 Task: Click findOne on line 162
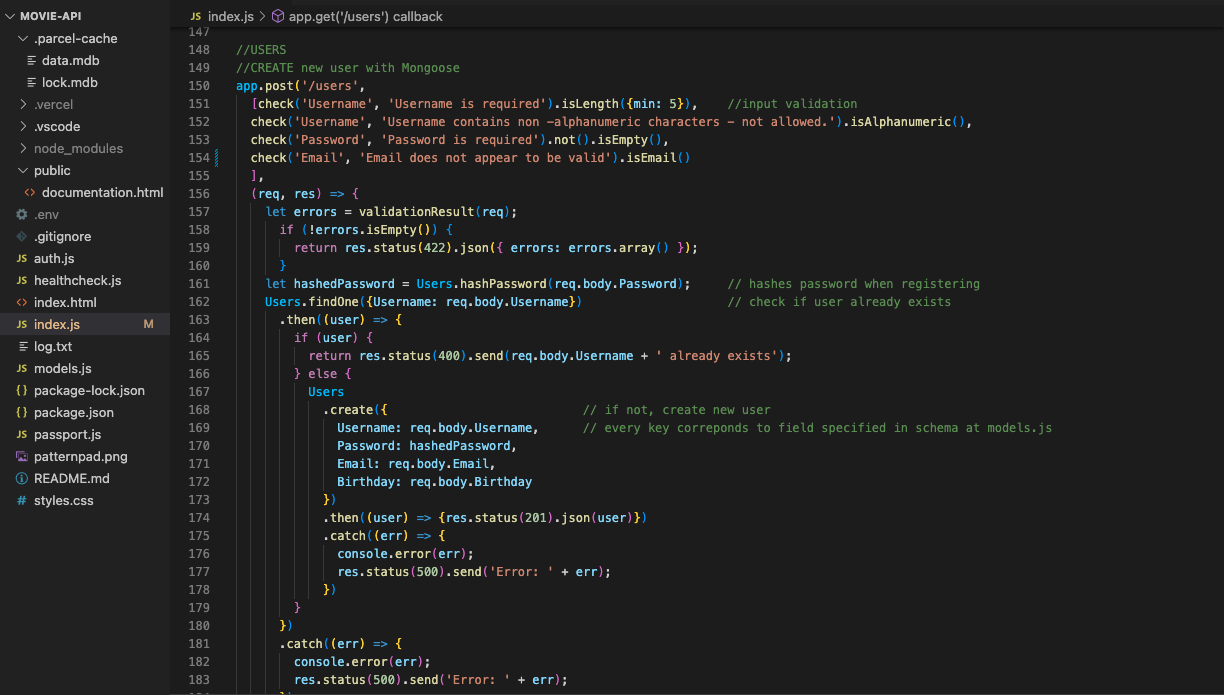tap(334, 302)
